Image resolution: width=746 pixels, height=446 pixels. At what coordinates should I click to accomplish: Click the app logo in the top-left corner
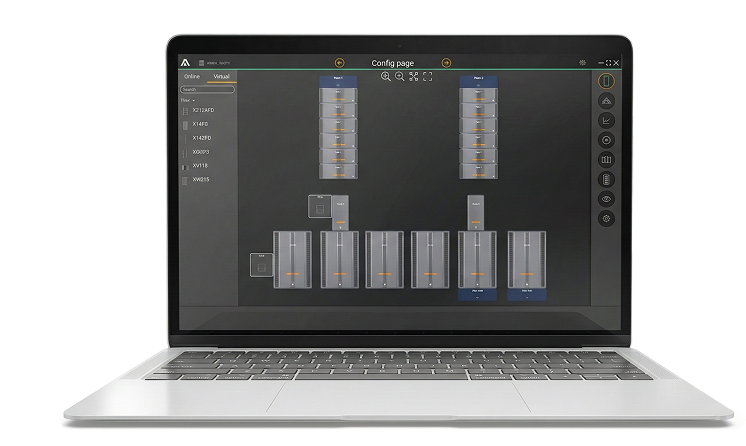point(186,62)
